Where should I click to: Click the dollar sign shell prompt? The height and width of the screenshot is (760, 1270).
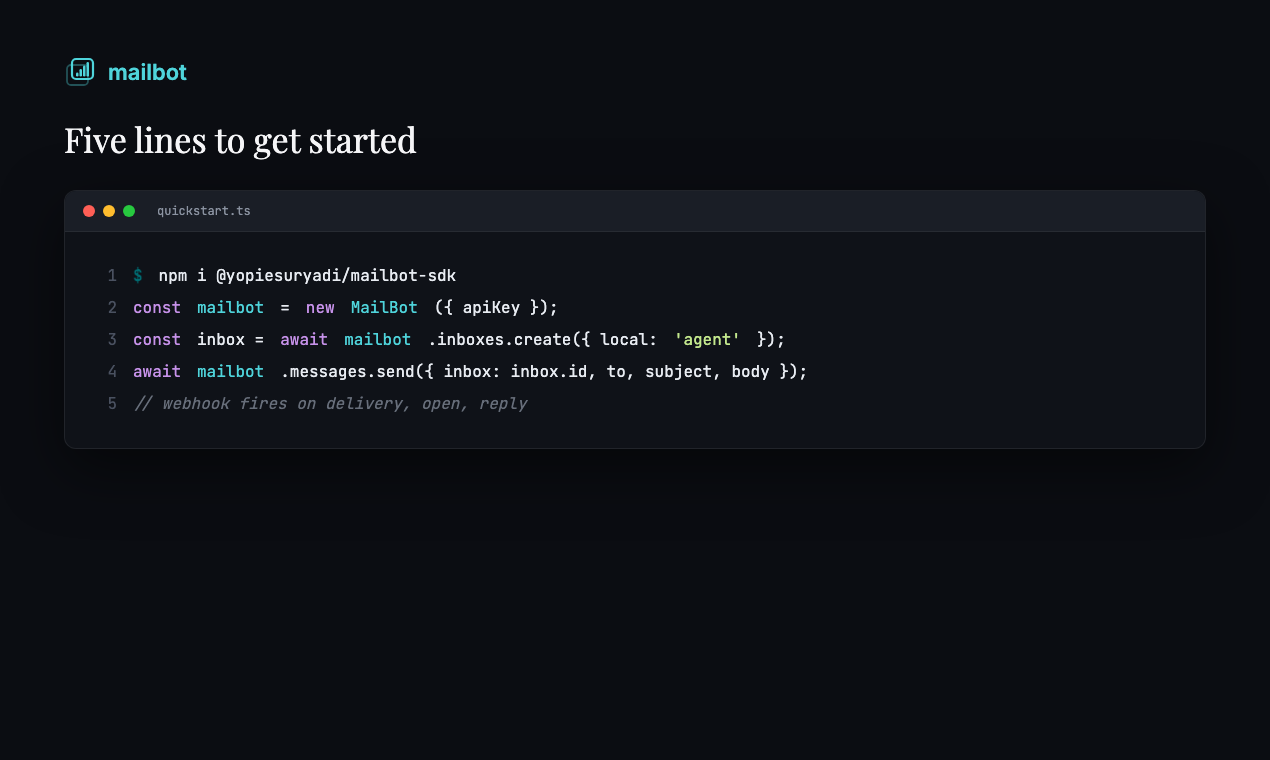[138, 275]
